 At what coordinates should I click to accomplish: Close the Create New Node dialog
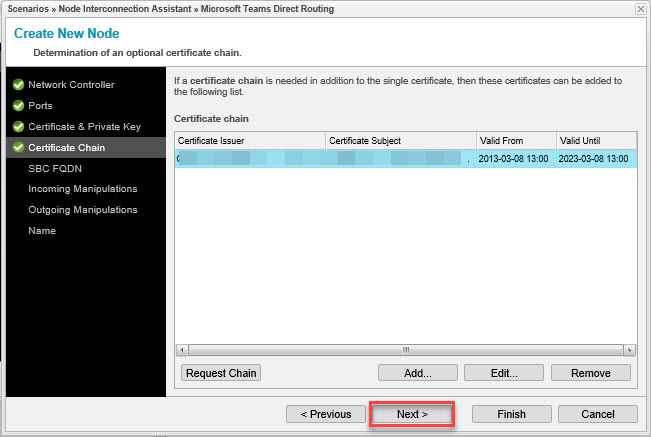[x=640, y=9]
